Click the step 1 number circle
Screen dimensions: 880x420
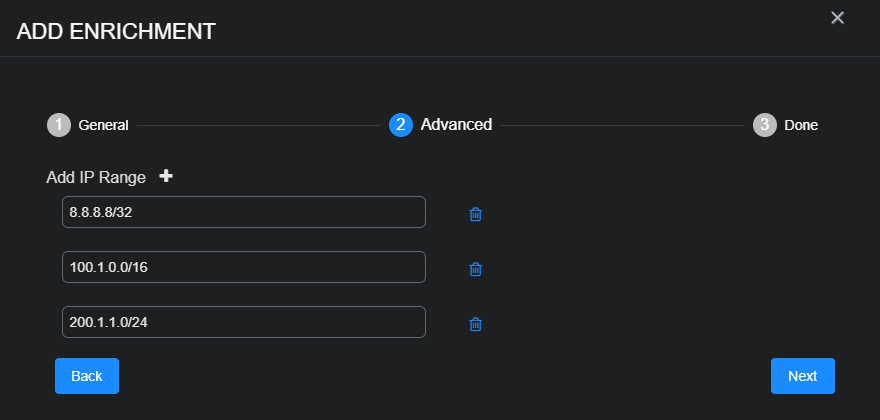pos(59,125)
